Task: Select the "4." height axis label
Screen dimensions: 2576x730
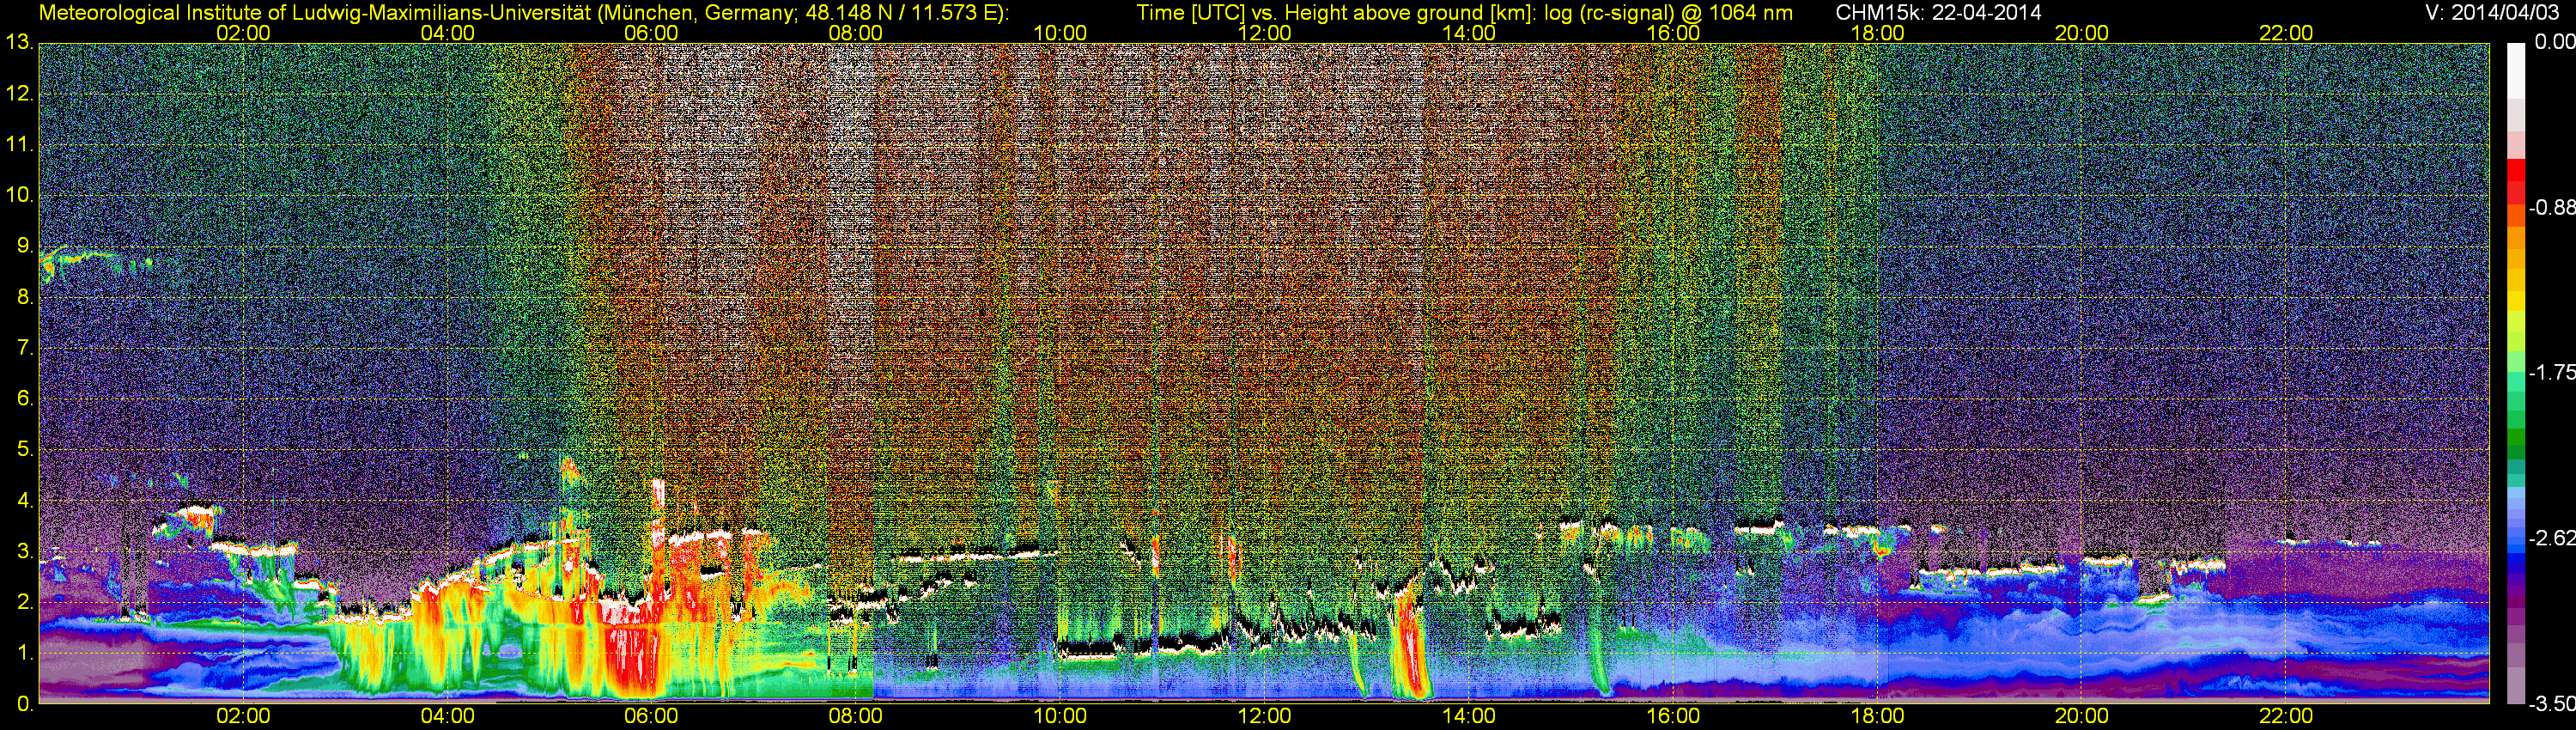Action: pos(25,500)
